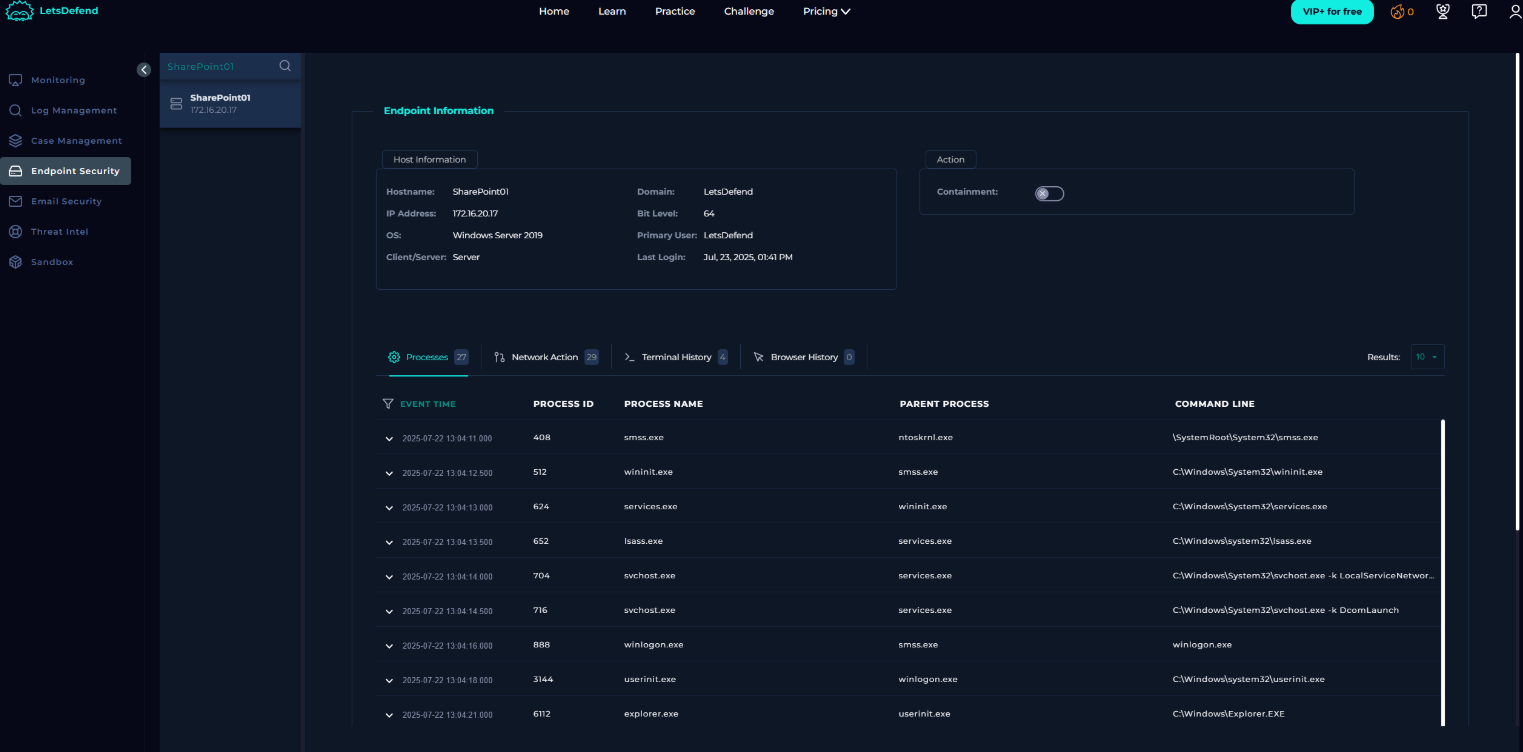Expand the wininit.exe process row
1523x752 pixels.
[x=389, y=473]
